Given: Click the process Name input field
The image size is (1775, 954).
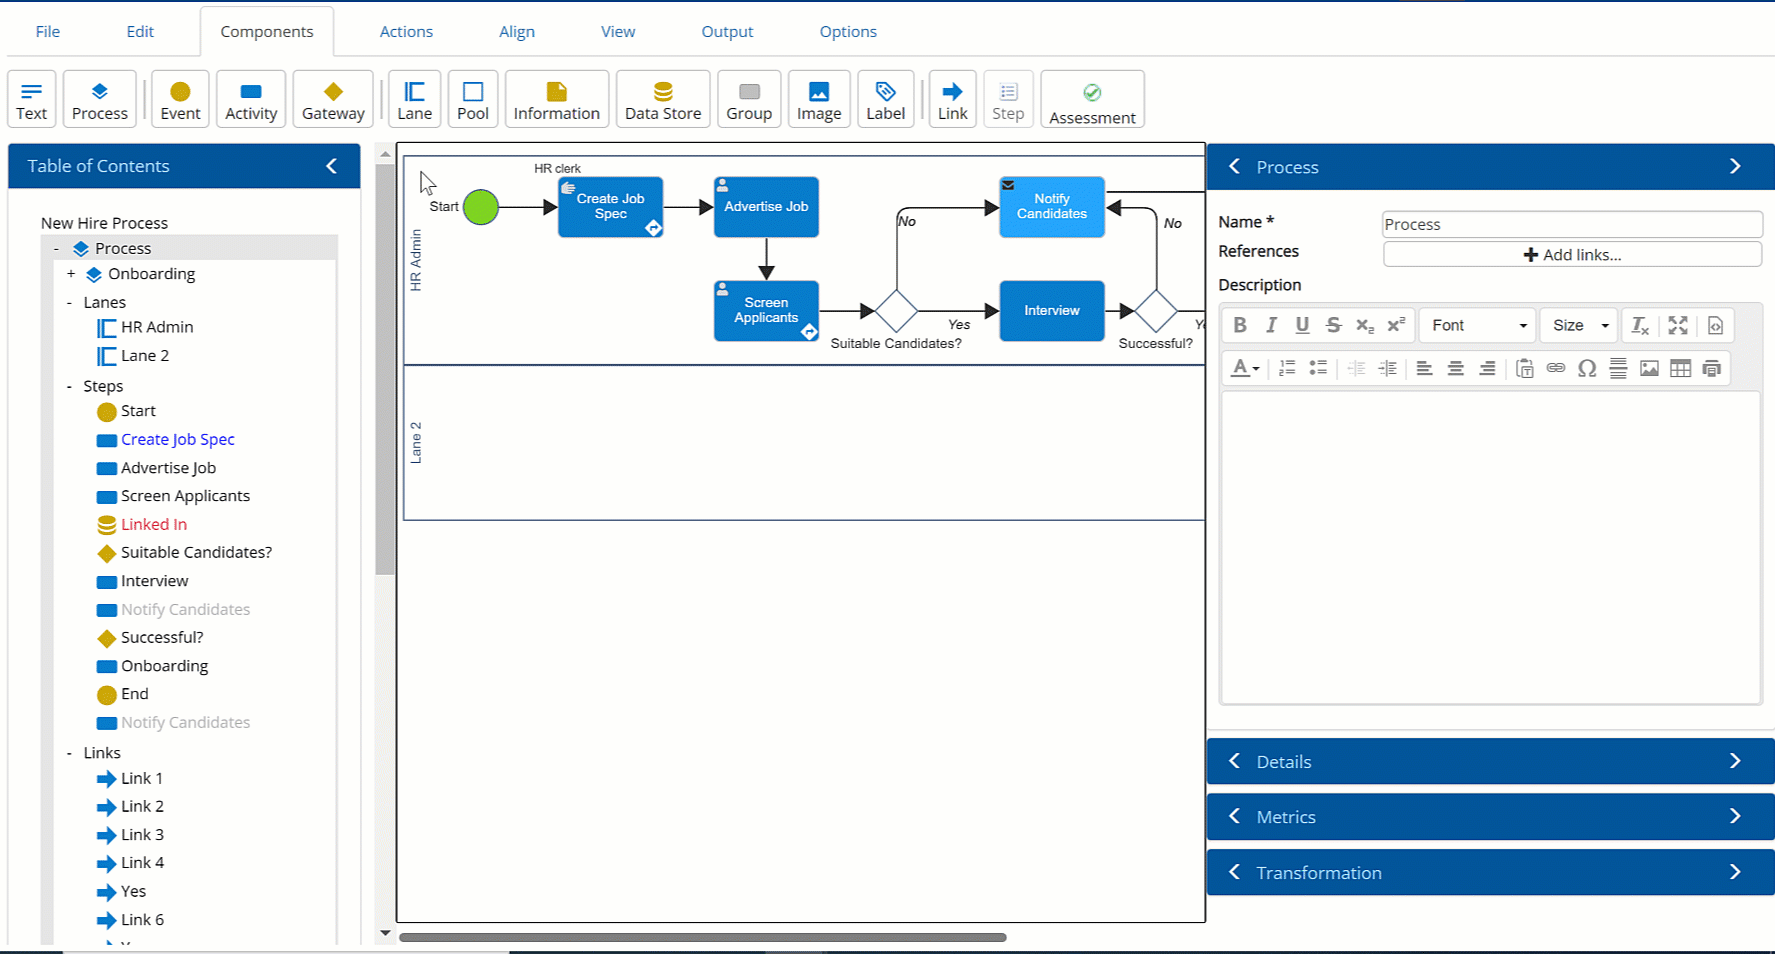Looking at the screenshot, I should (x=1571, y=224).
